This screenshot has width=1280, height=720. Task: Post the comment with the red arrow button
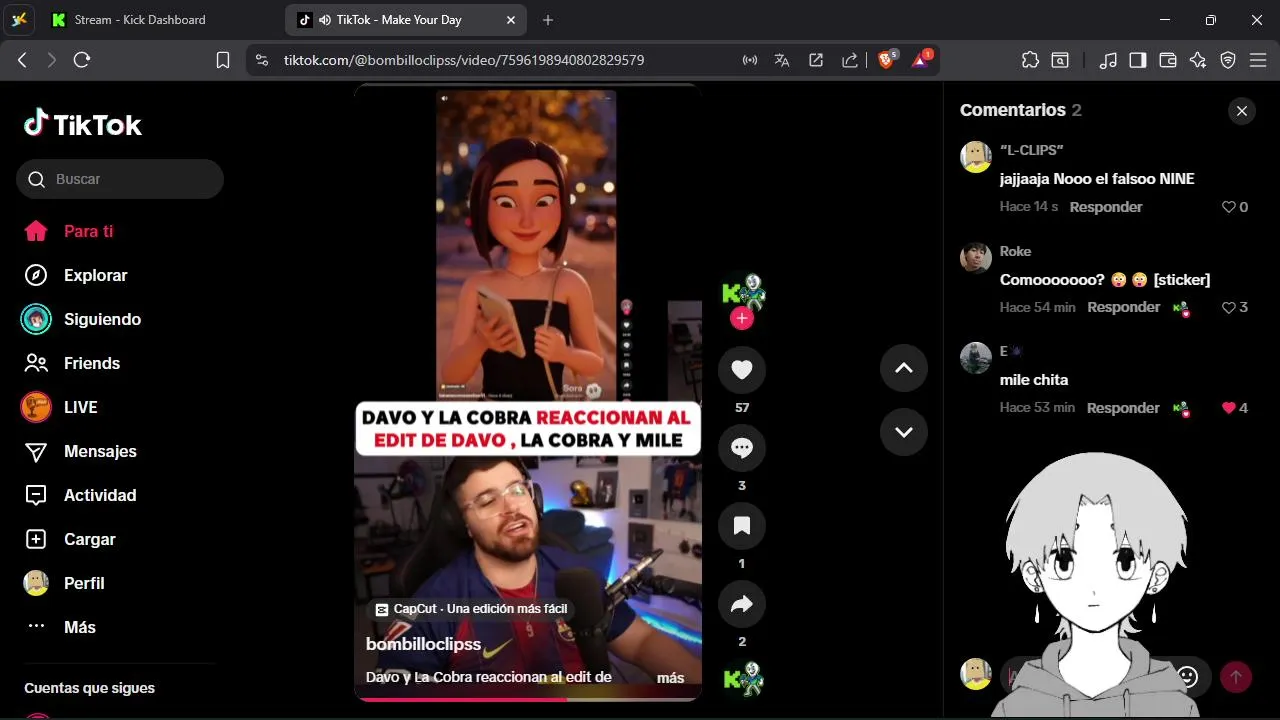pos(1235,677)
